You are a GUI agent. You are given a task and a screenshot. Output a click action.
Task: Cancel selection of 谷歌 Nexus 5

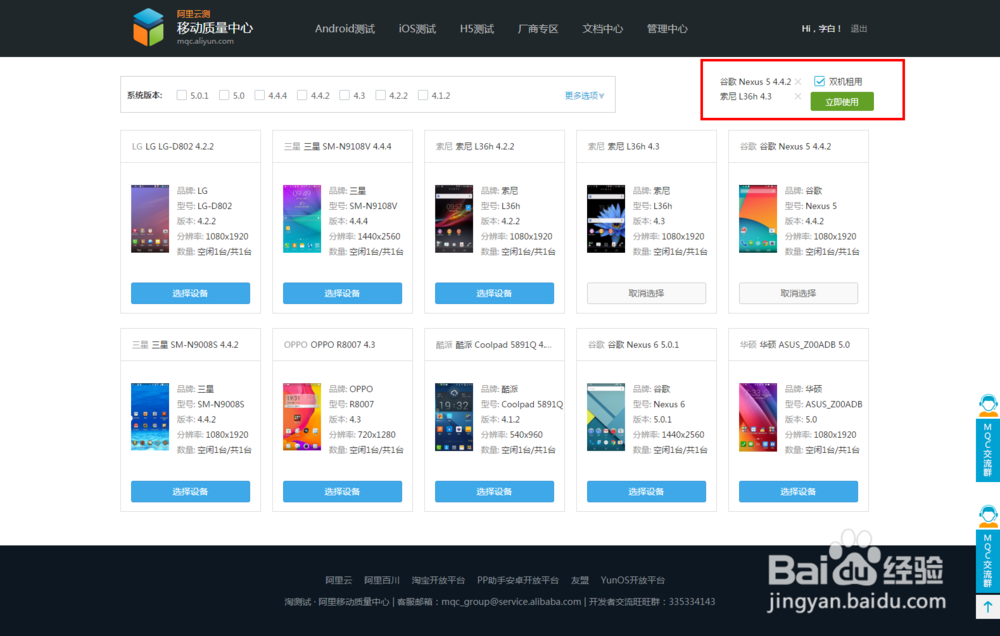click(798, 293)
